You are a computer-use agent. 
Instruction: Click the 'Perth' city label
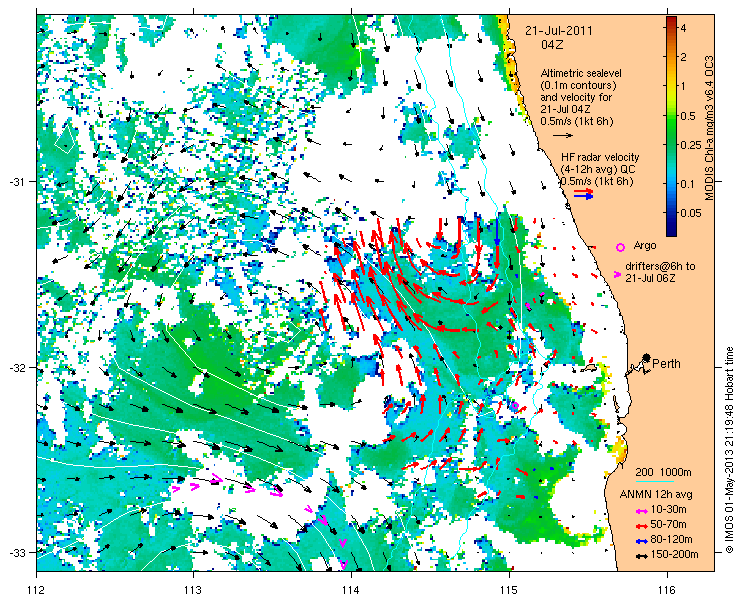[x=666, y=363]
